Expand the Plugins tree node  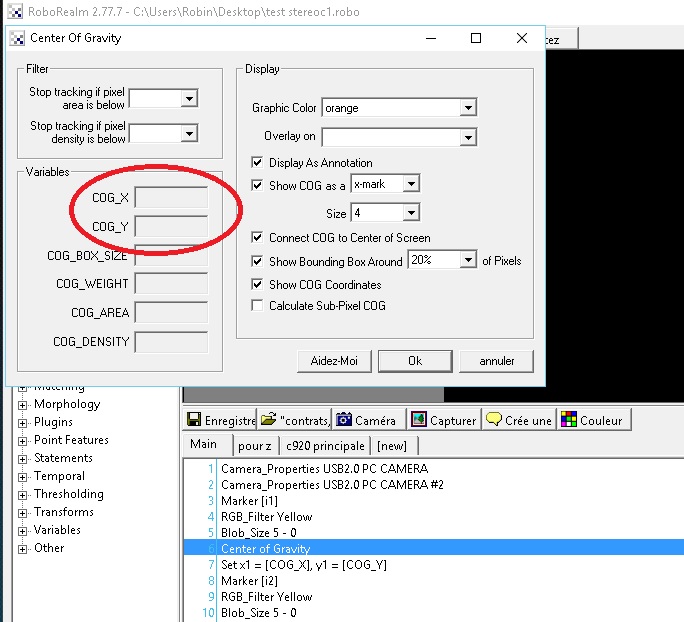[22, 423]
